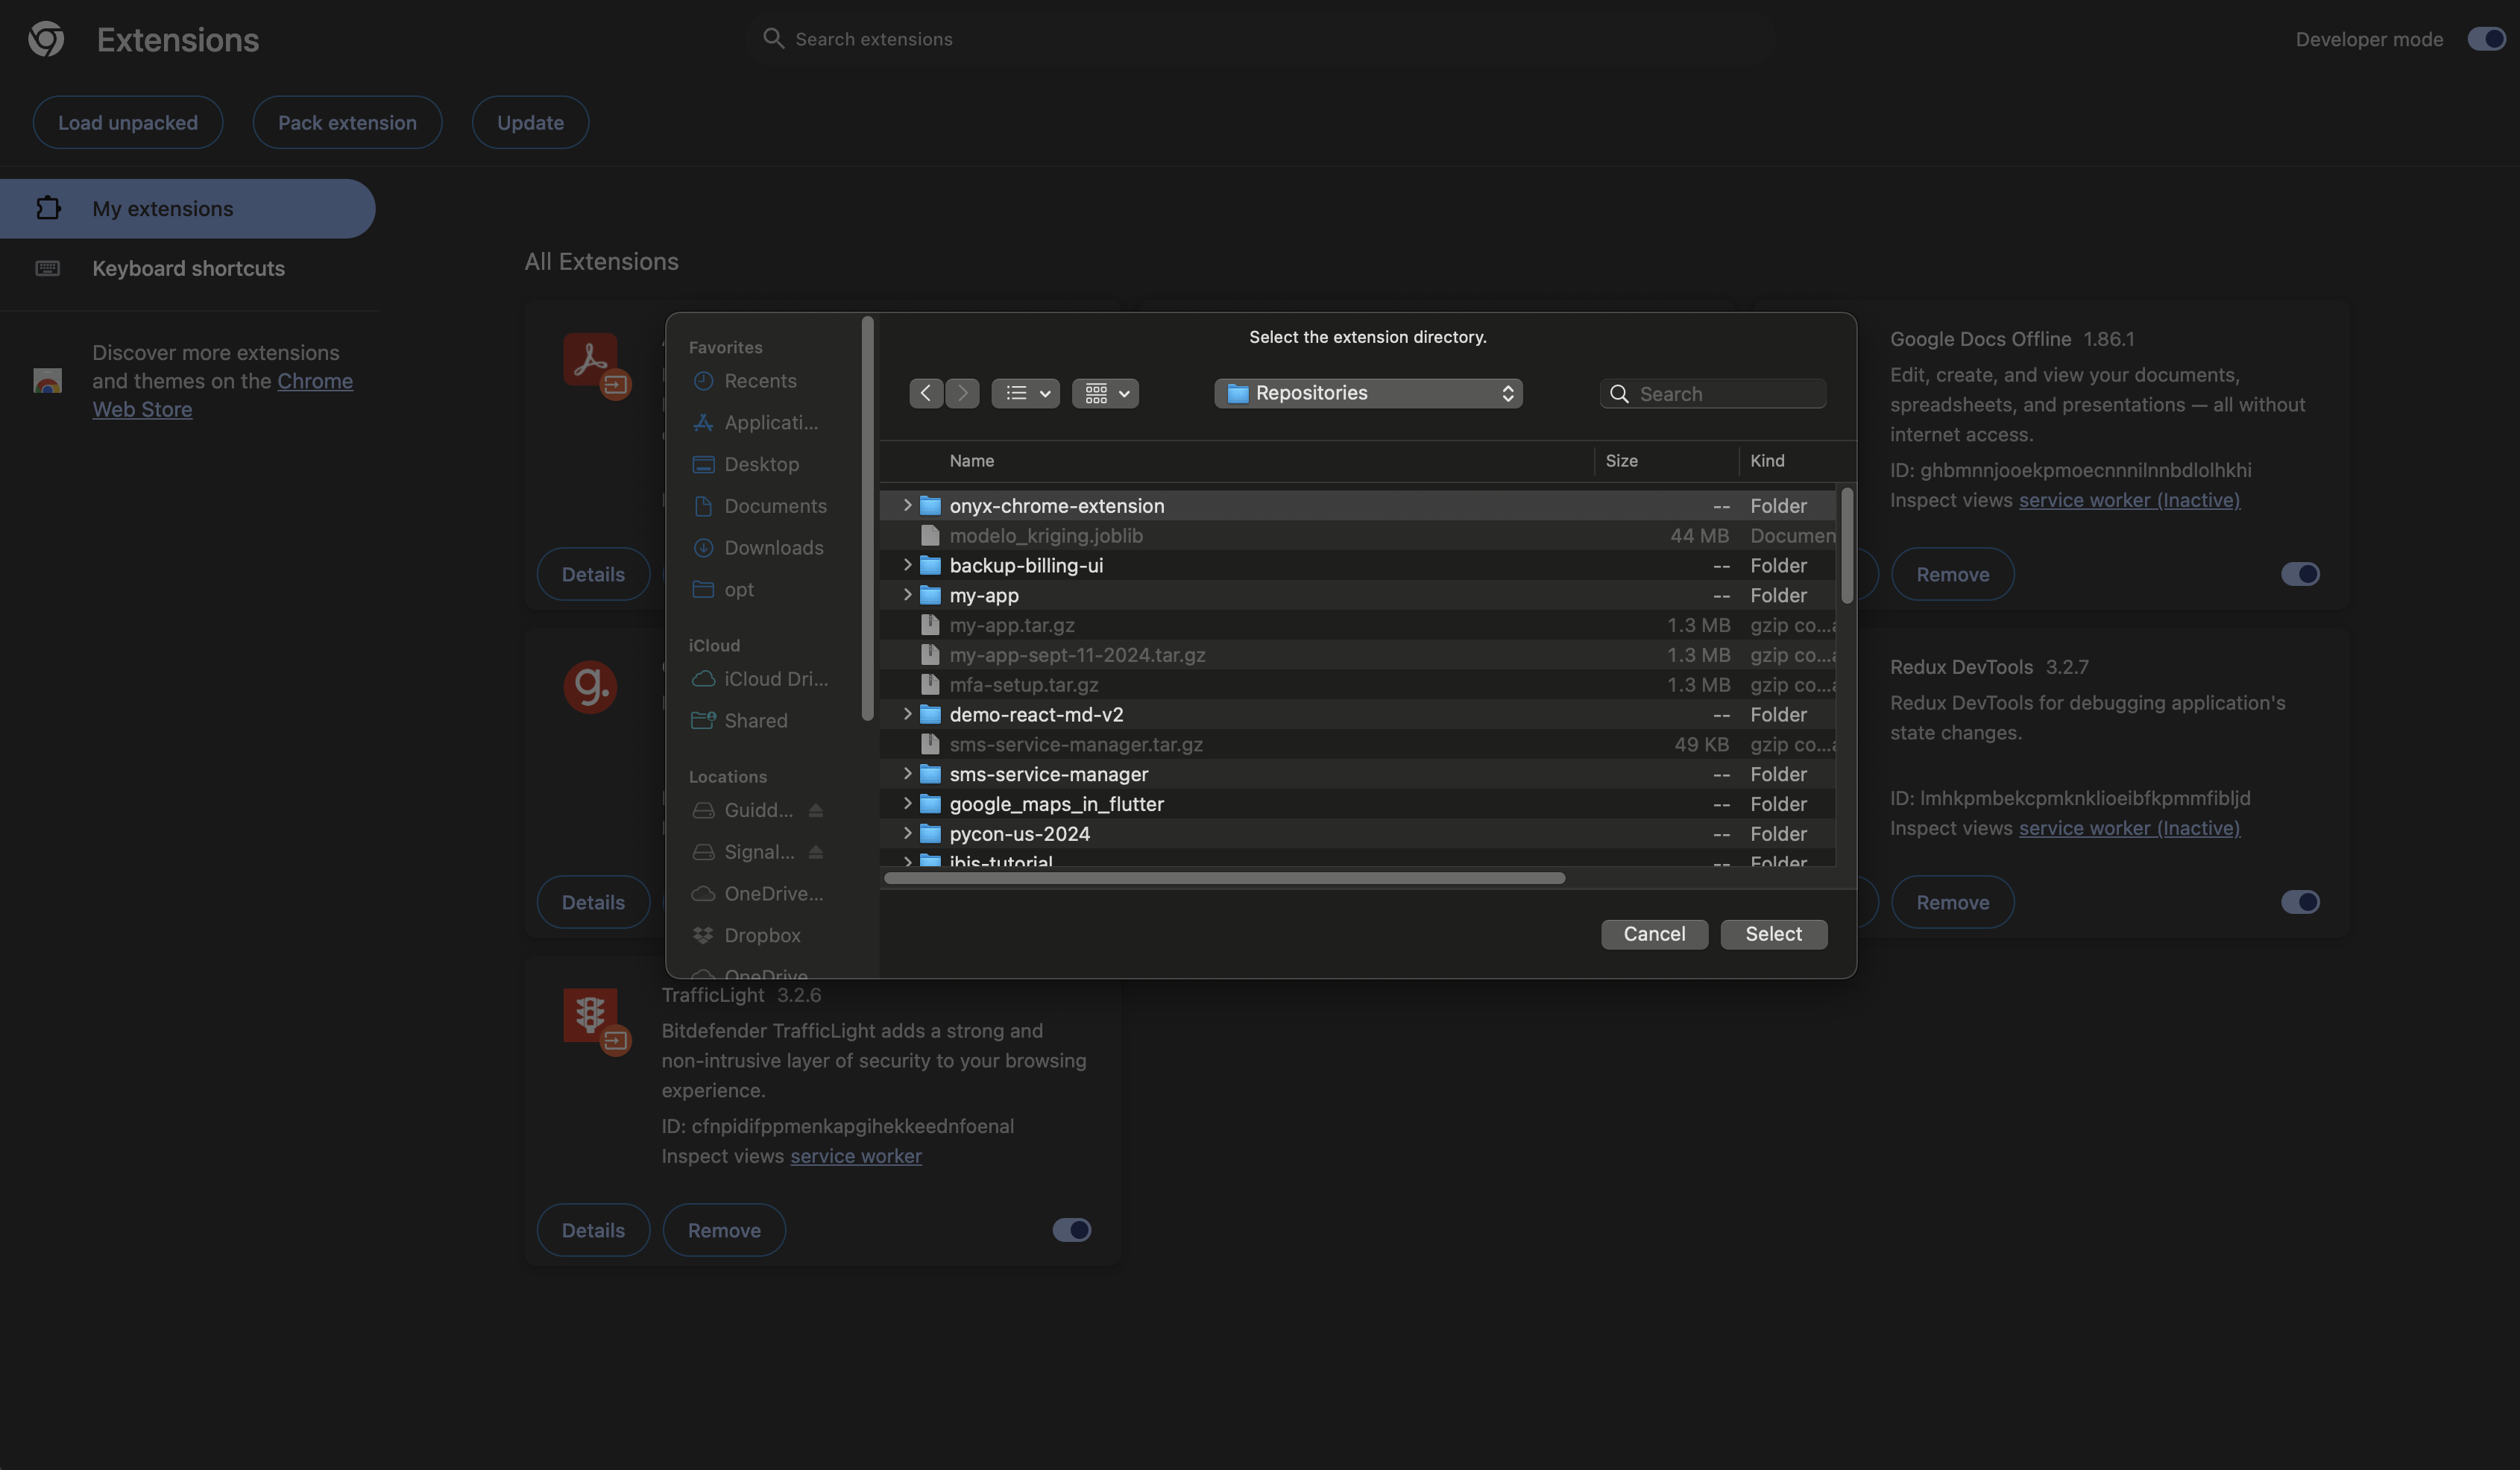Click the horizontal scrollbar in file list
This screenshot has width=2520, height=1470.
coord(1225,878)
